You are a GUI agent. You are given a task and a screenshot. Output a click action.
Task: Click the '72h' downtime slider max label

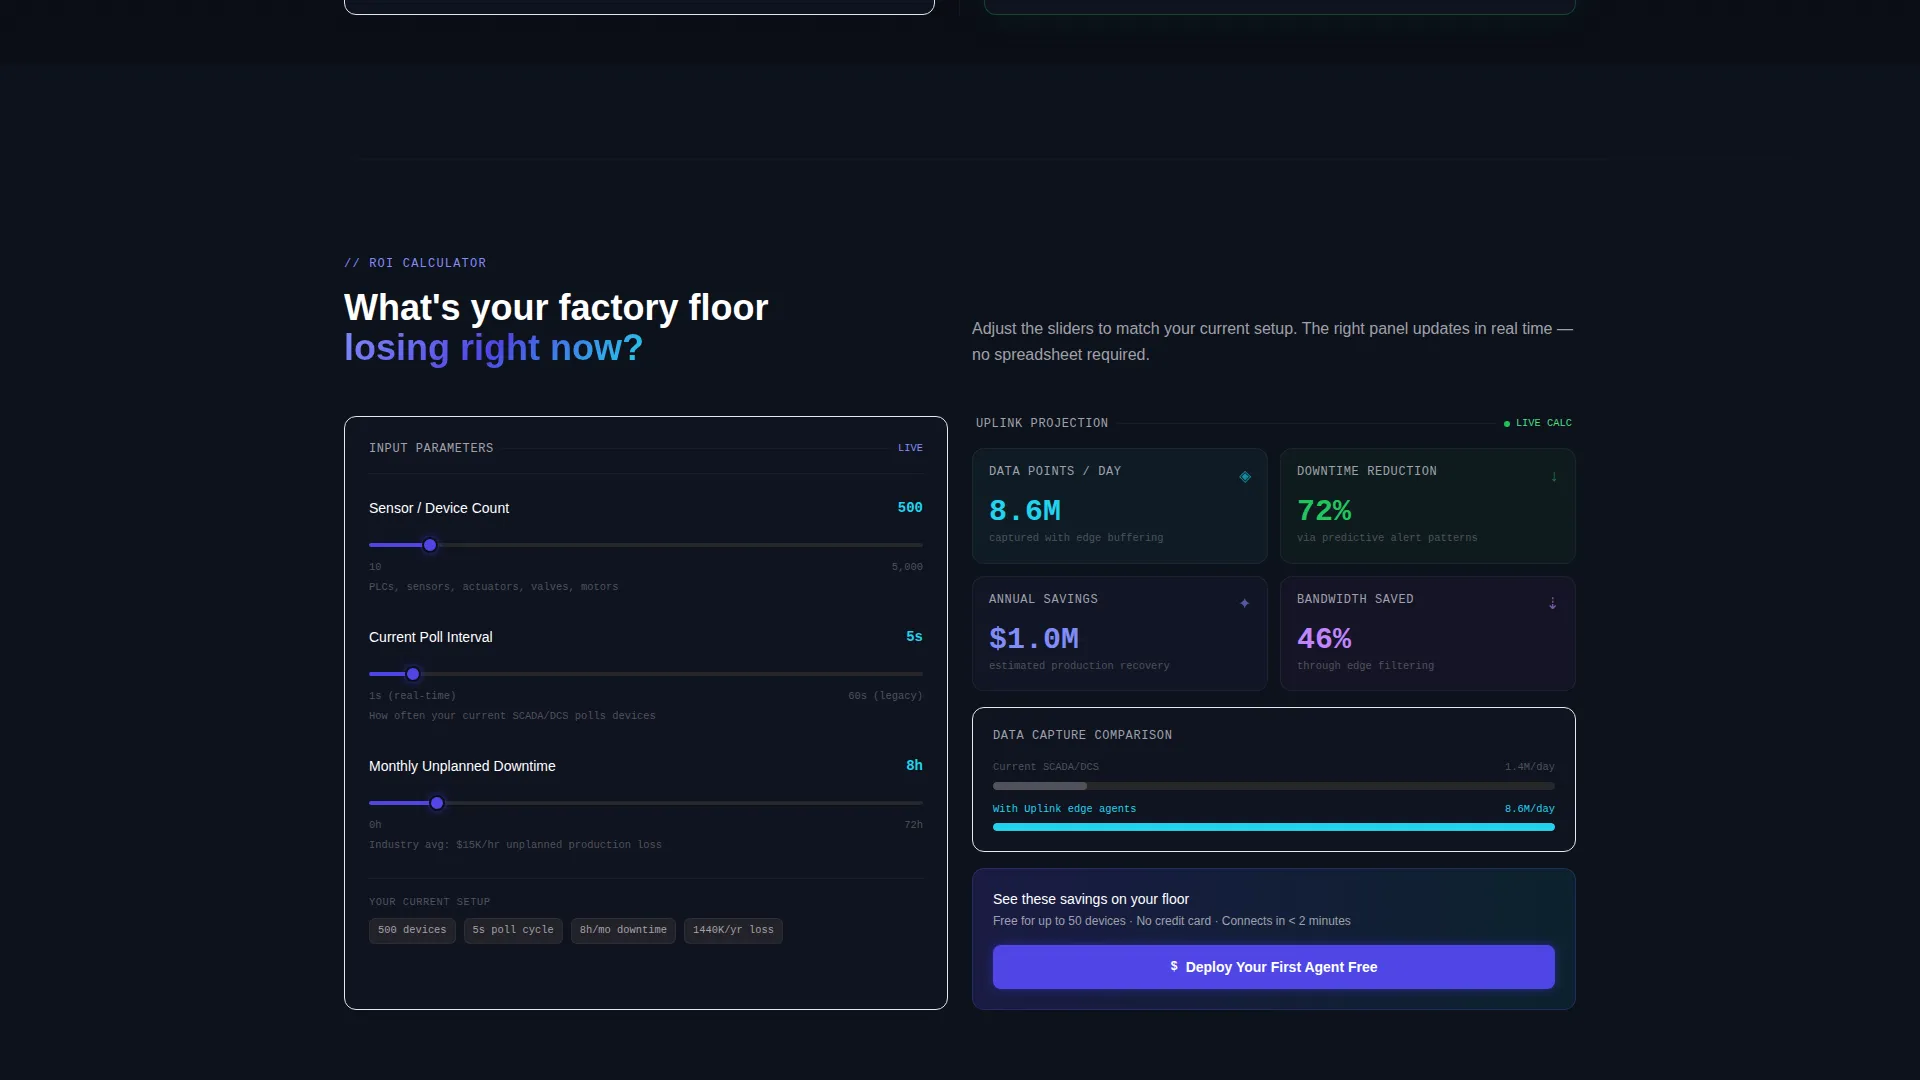click(914, 825)
